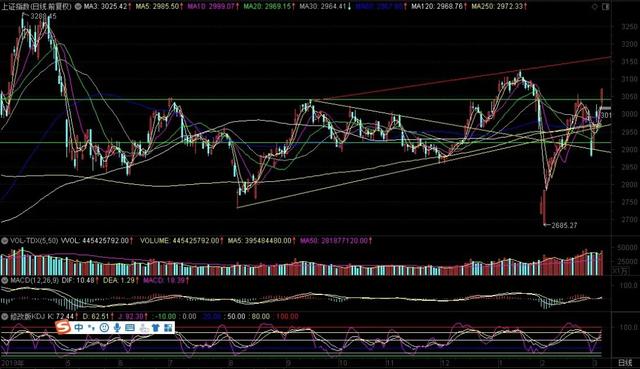Click the 3288.45 high price marker

point(43,16)
